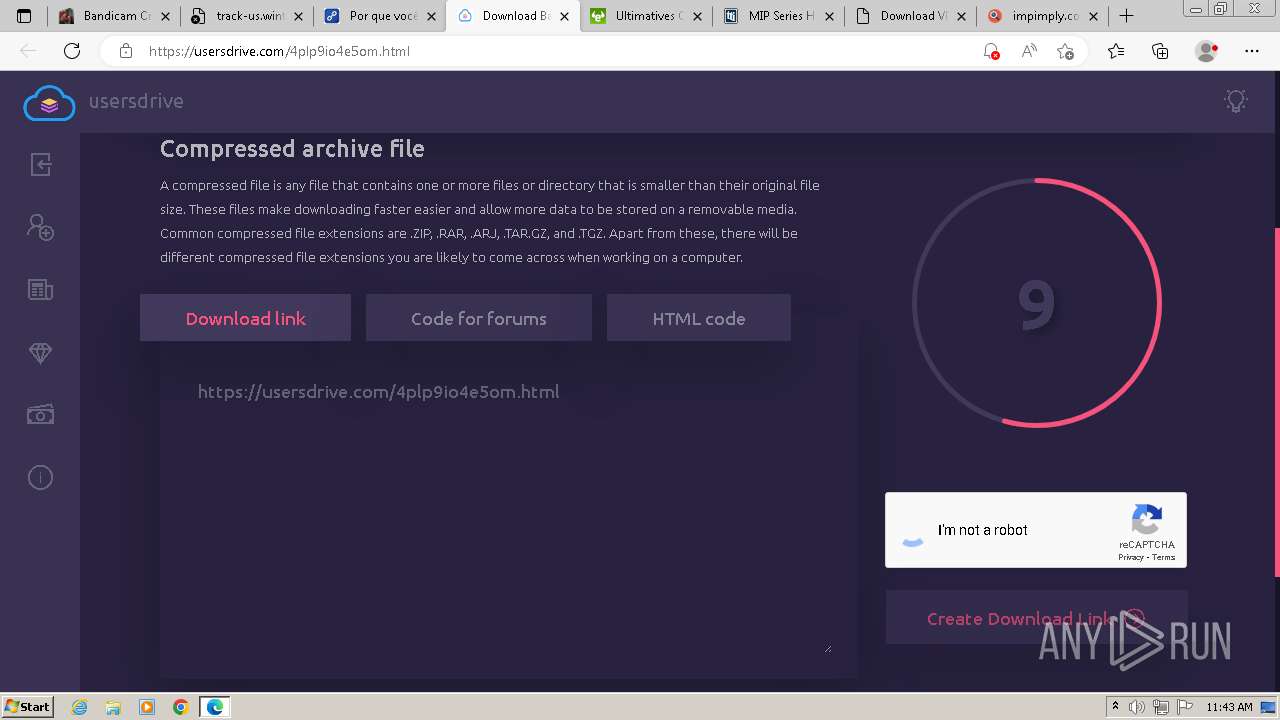Add this page to favorites star

(1065, 51)
